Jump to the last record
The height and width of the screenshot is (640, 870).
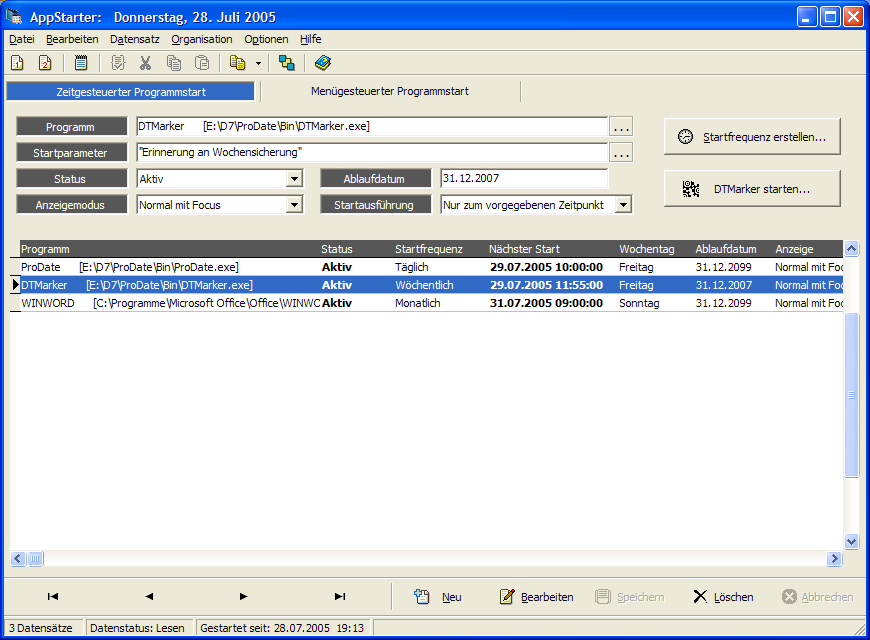(339, 597)
